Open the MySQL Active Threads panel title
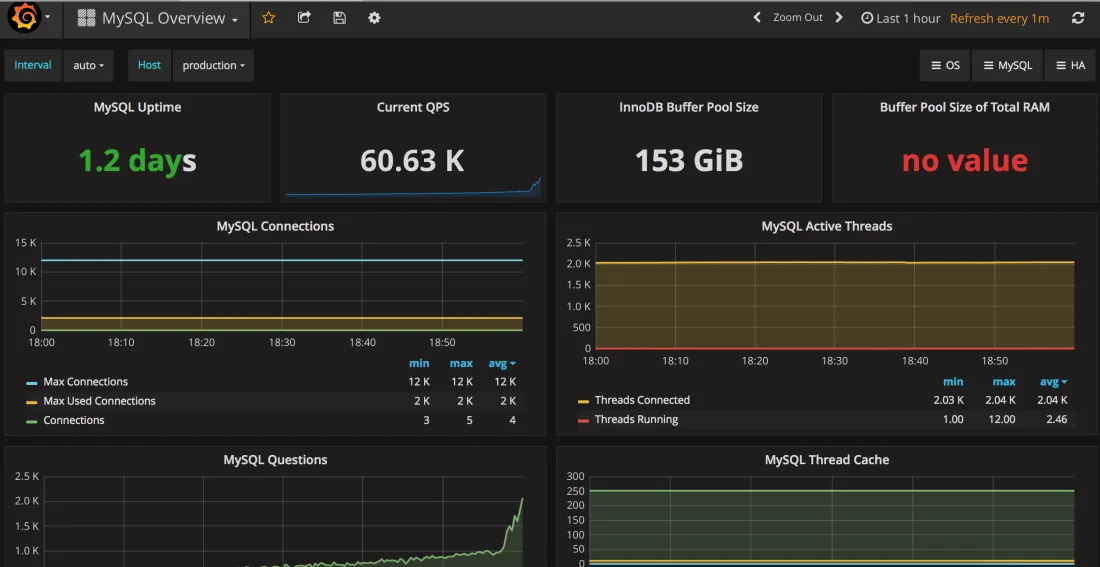This screenshot has width=1100, height=567. pos(827,226)
